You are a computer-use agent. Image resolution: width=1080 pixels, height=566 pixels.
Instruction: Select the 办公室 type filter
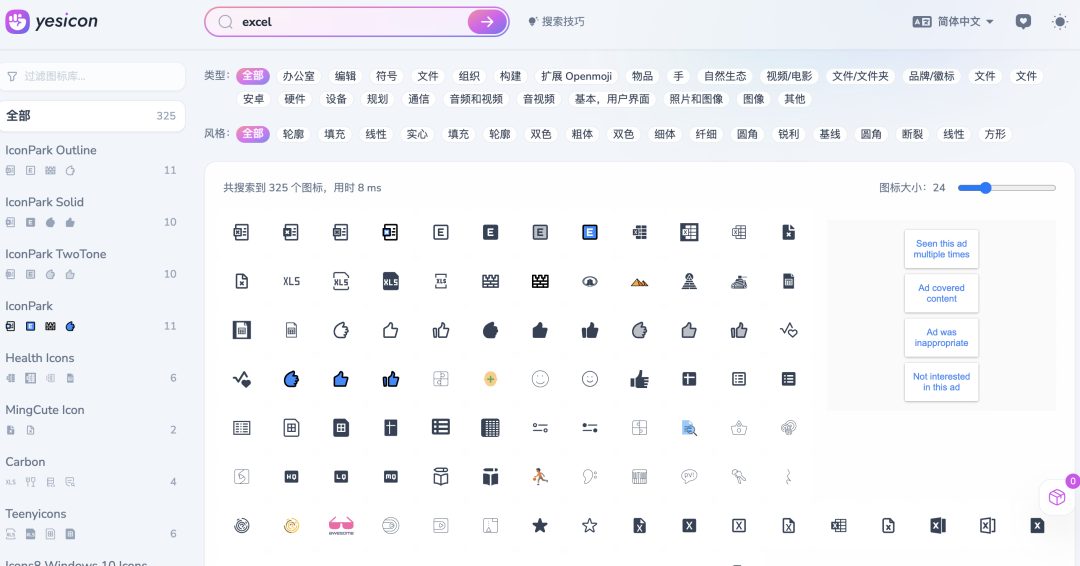pos(298,76)
